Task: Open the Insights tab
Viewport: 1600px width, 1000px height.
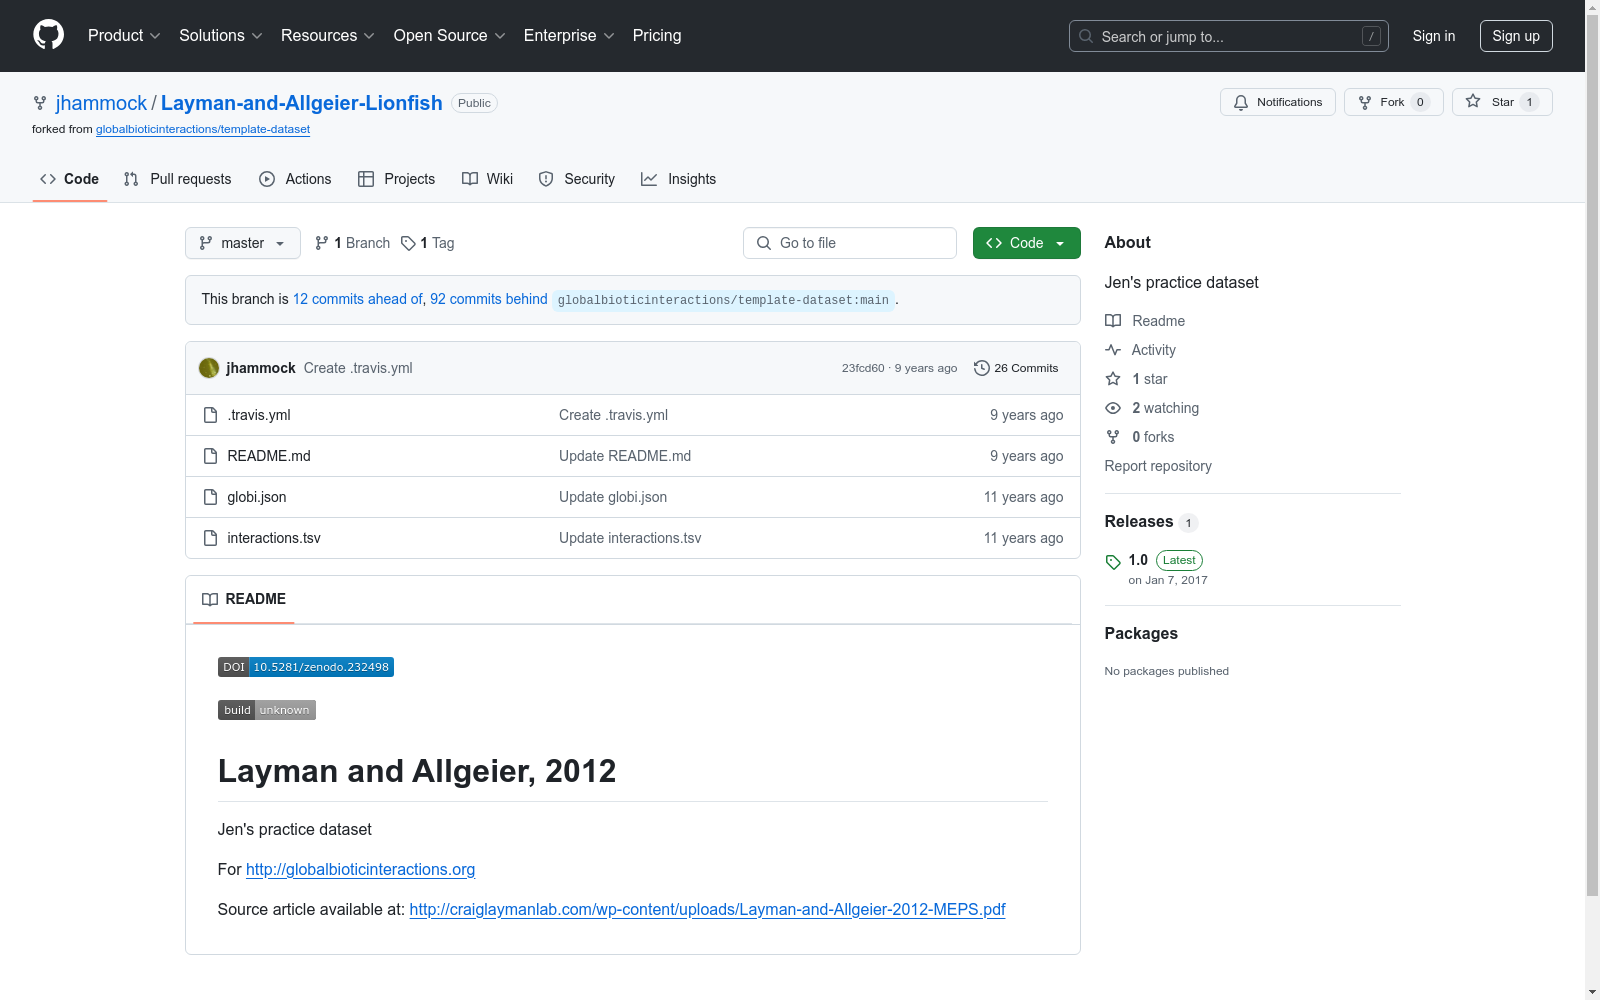Action: point(679,179)
